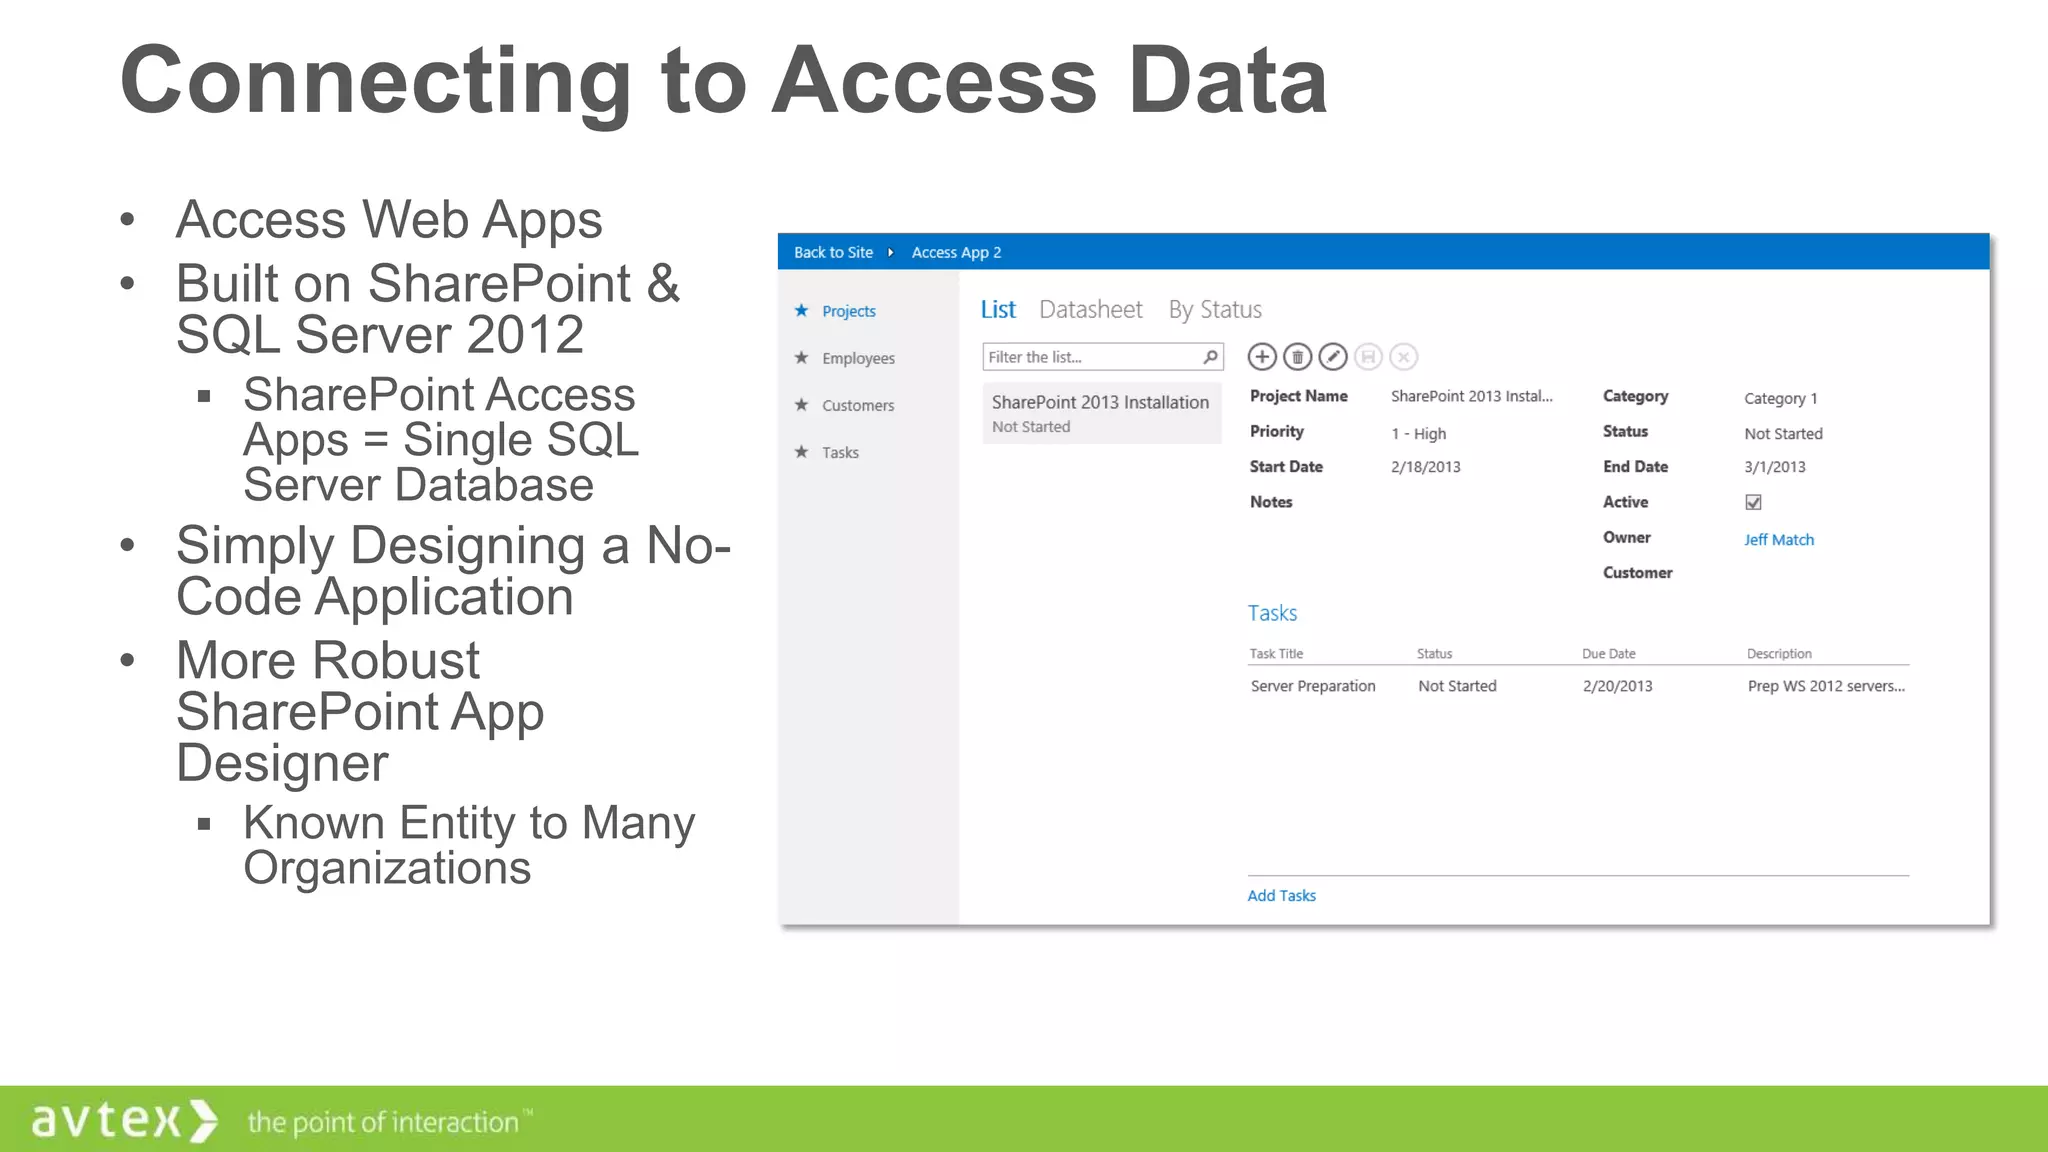Click the task due date 2/20/2013
This screenshot has height=1152, width=2048.
(1617, 686)
